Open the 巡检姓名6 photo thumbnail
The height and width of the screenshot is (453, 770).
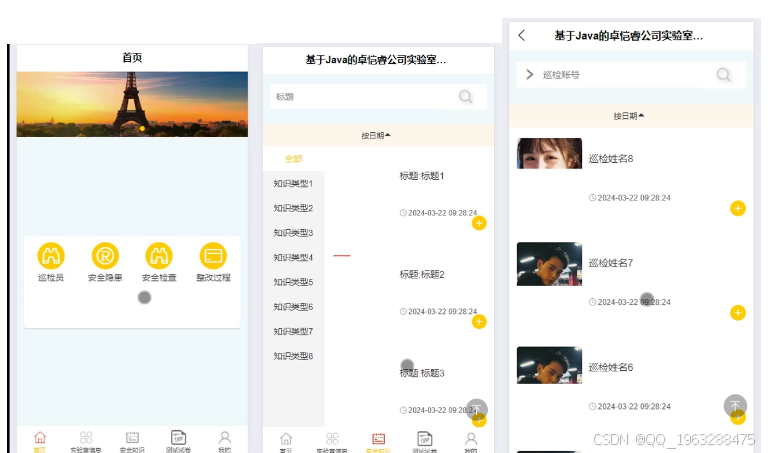pos(549,365)
